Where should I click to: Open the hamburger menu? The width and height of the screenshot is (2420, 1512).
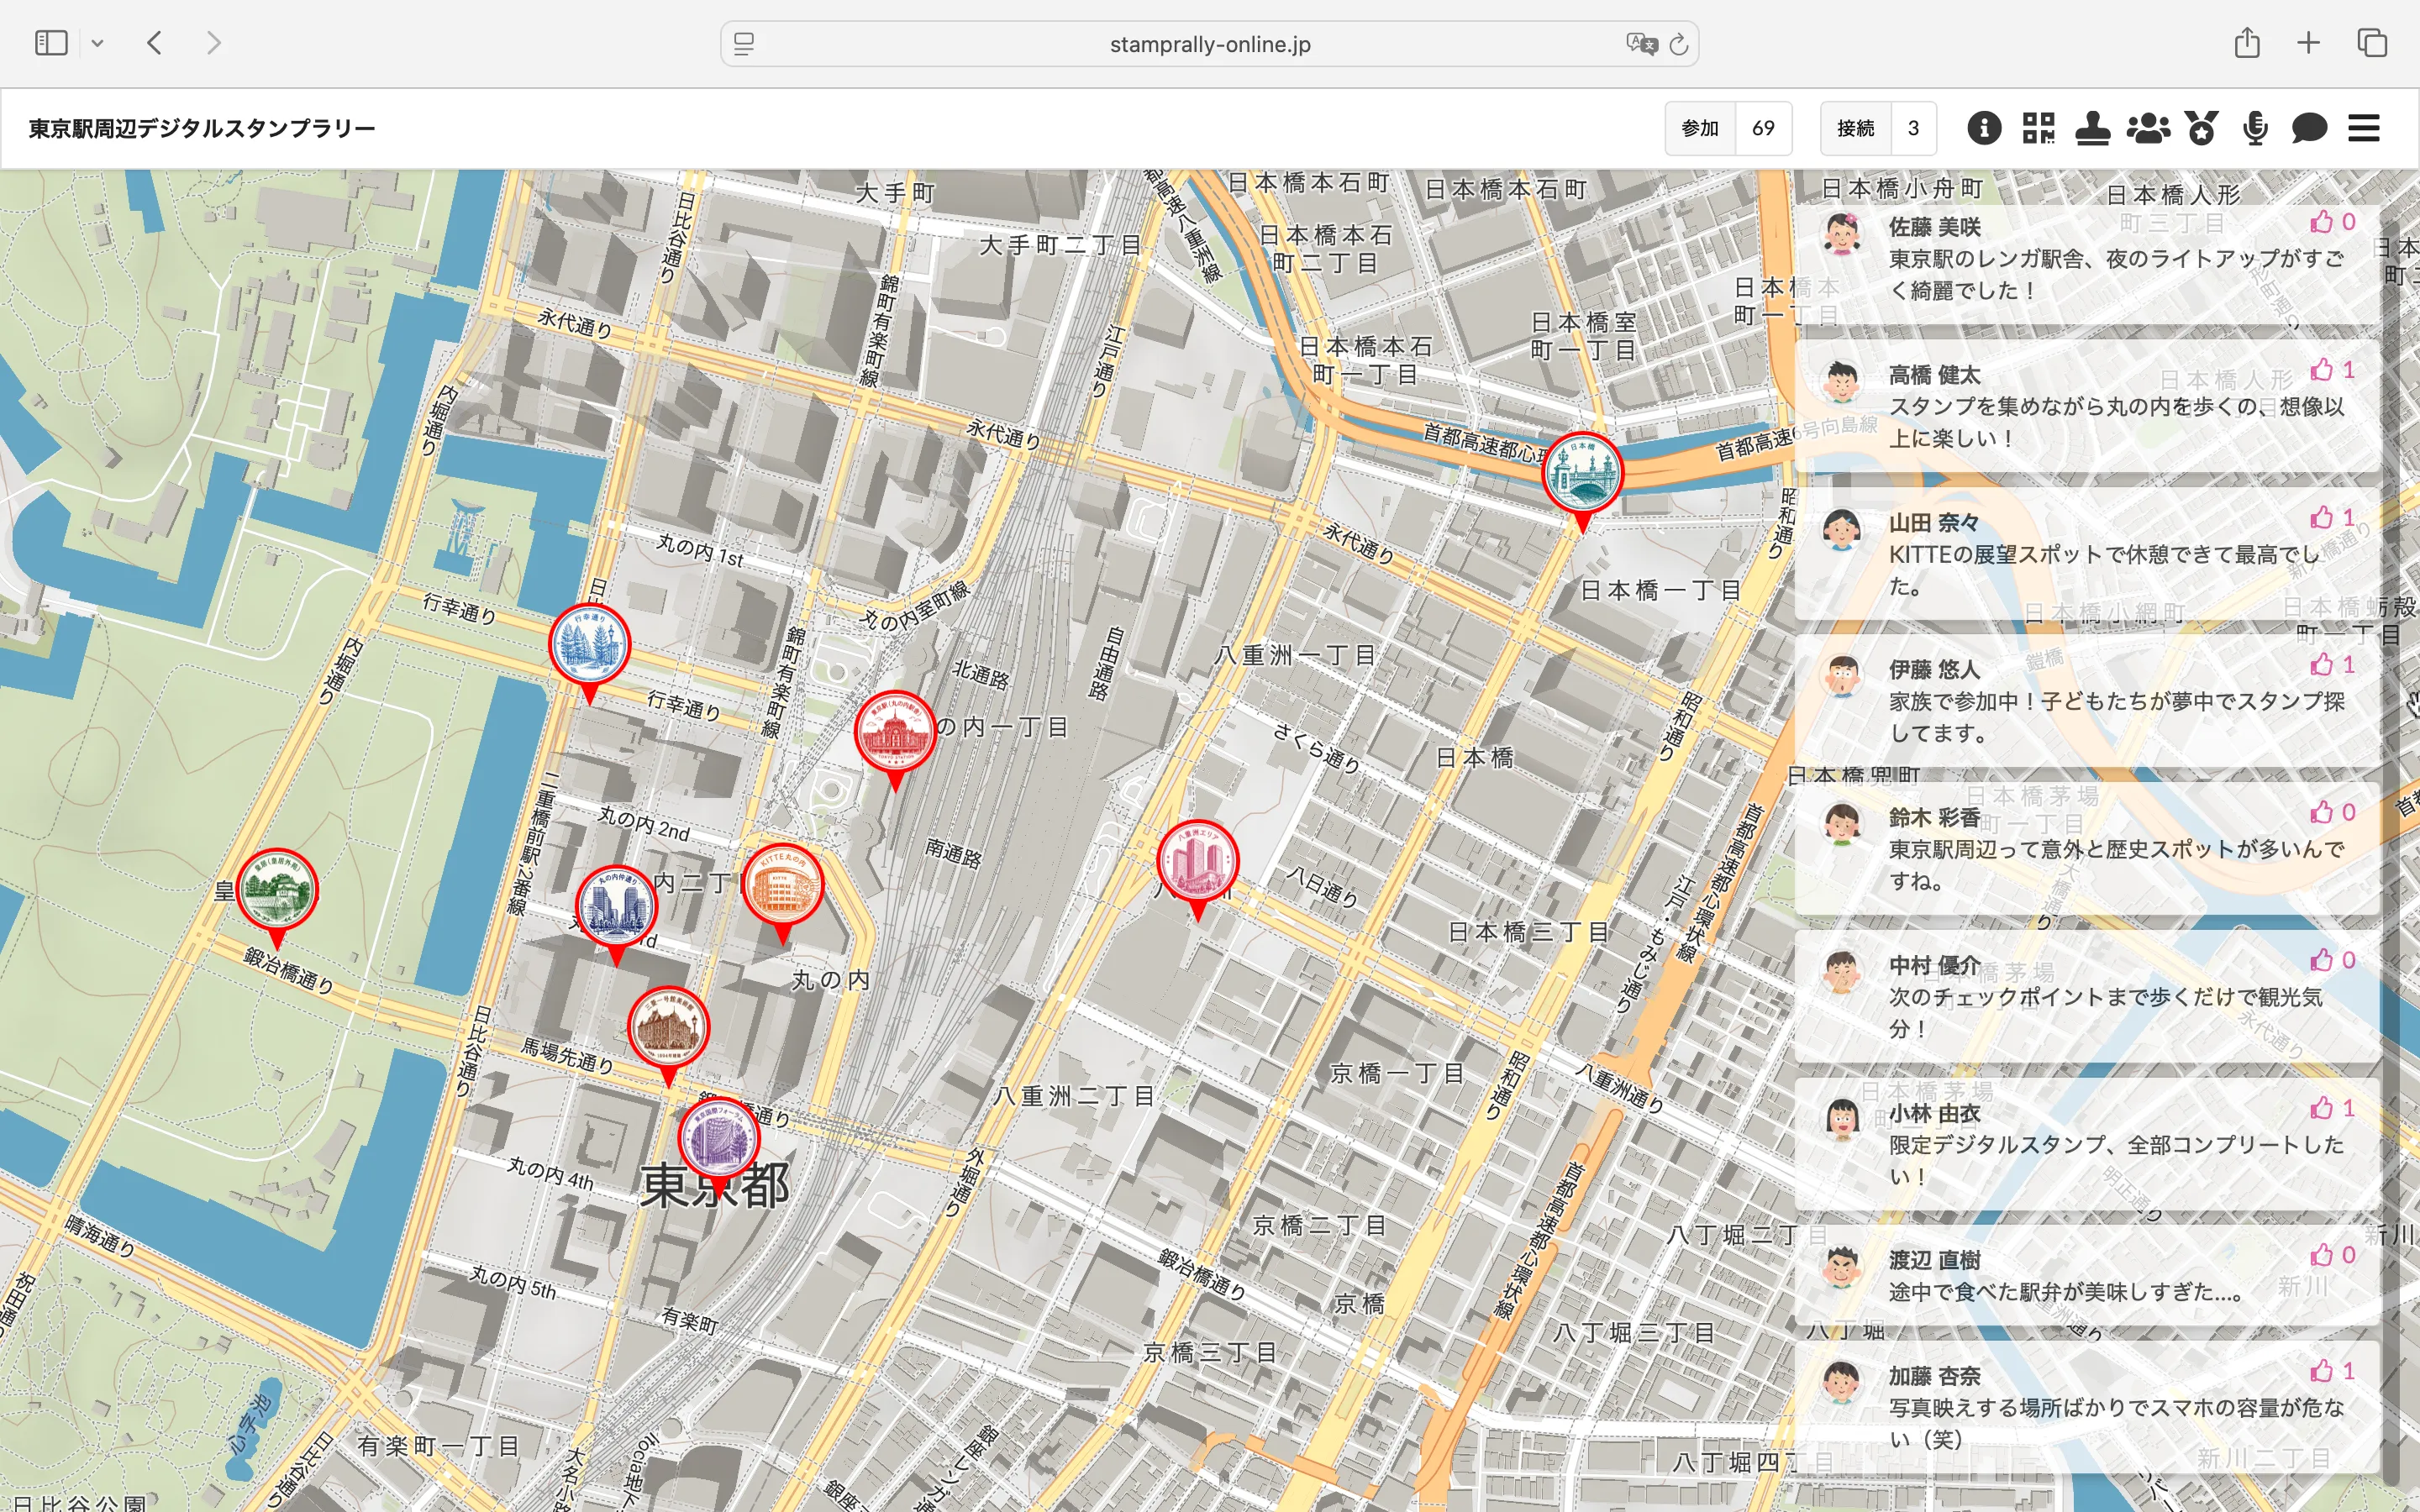tap(2364, 128)
